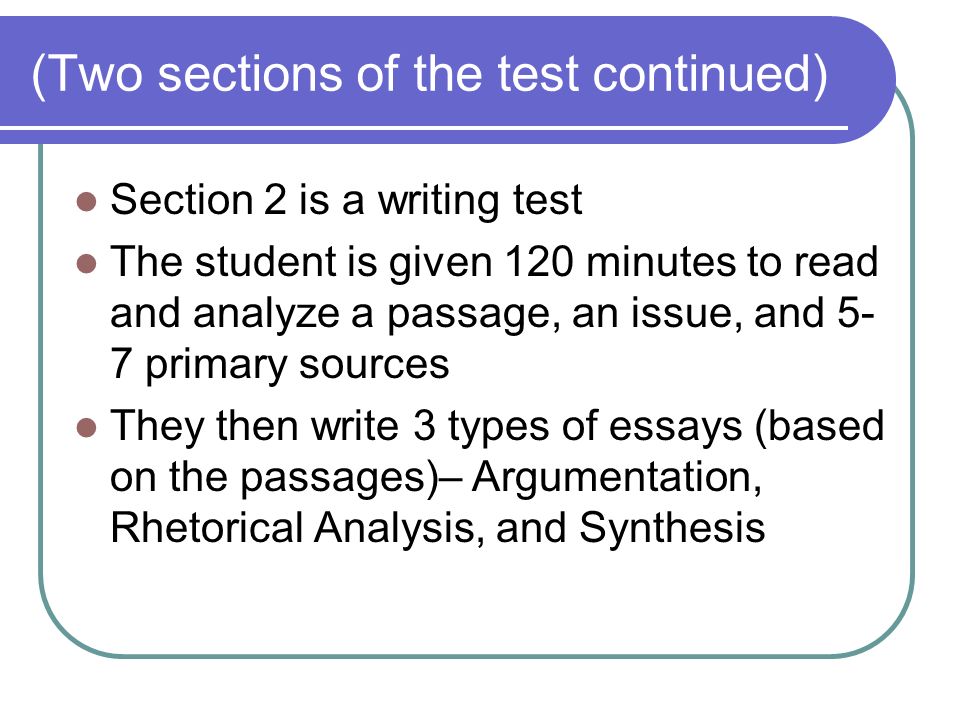960x720 pixels.
Task: Click the bullet dot beside They then write
Action: pos(87,428)
